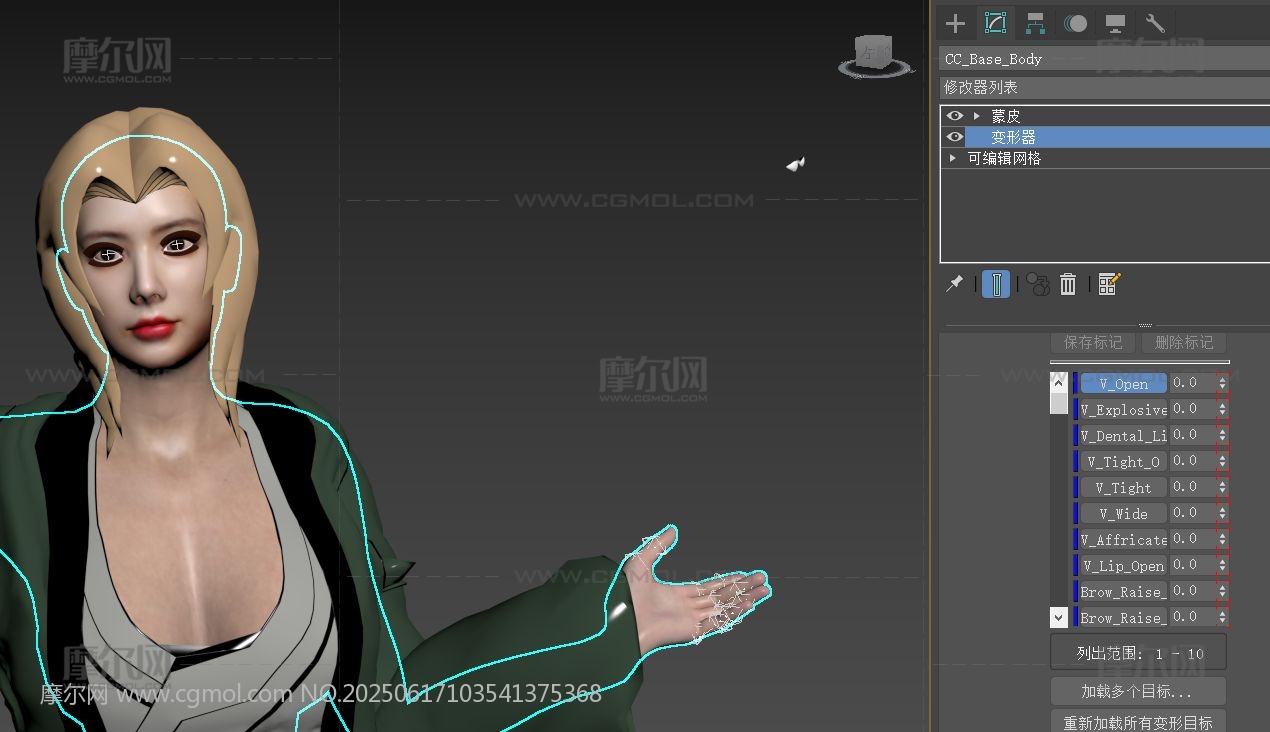Click the Pin Stack pushpin icon
This screenshot has height=732, width=1270.
(x=955, y=284)
